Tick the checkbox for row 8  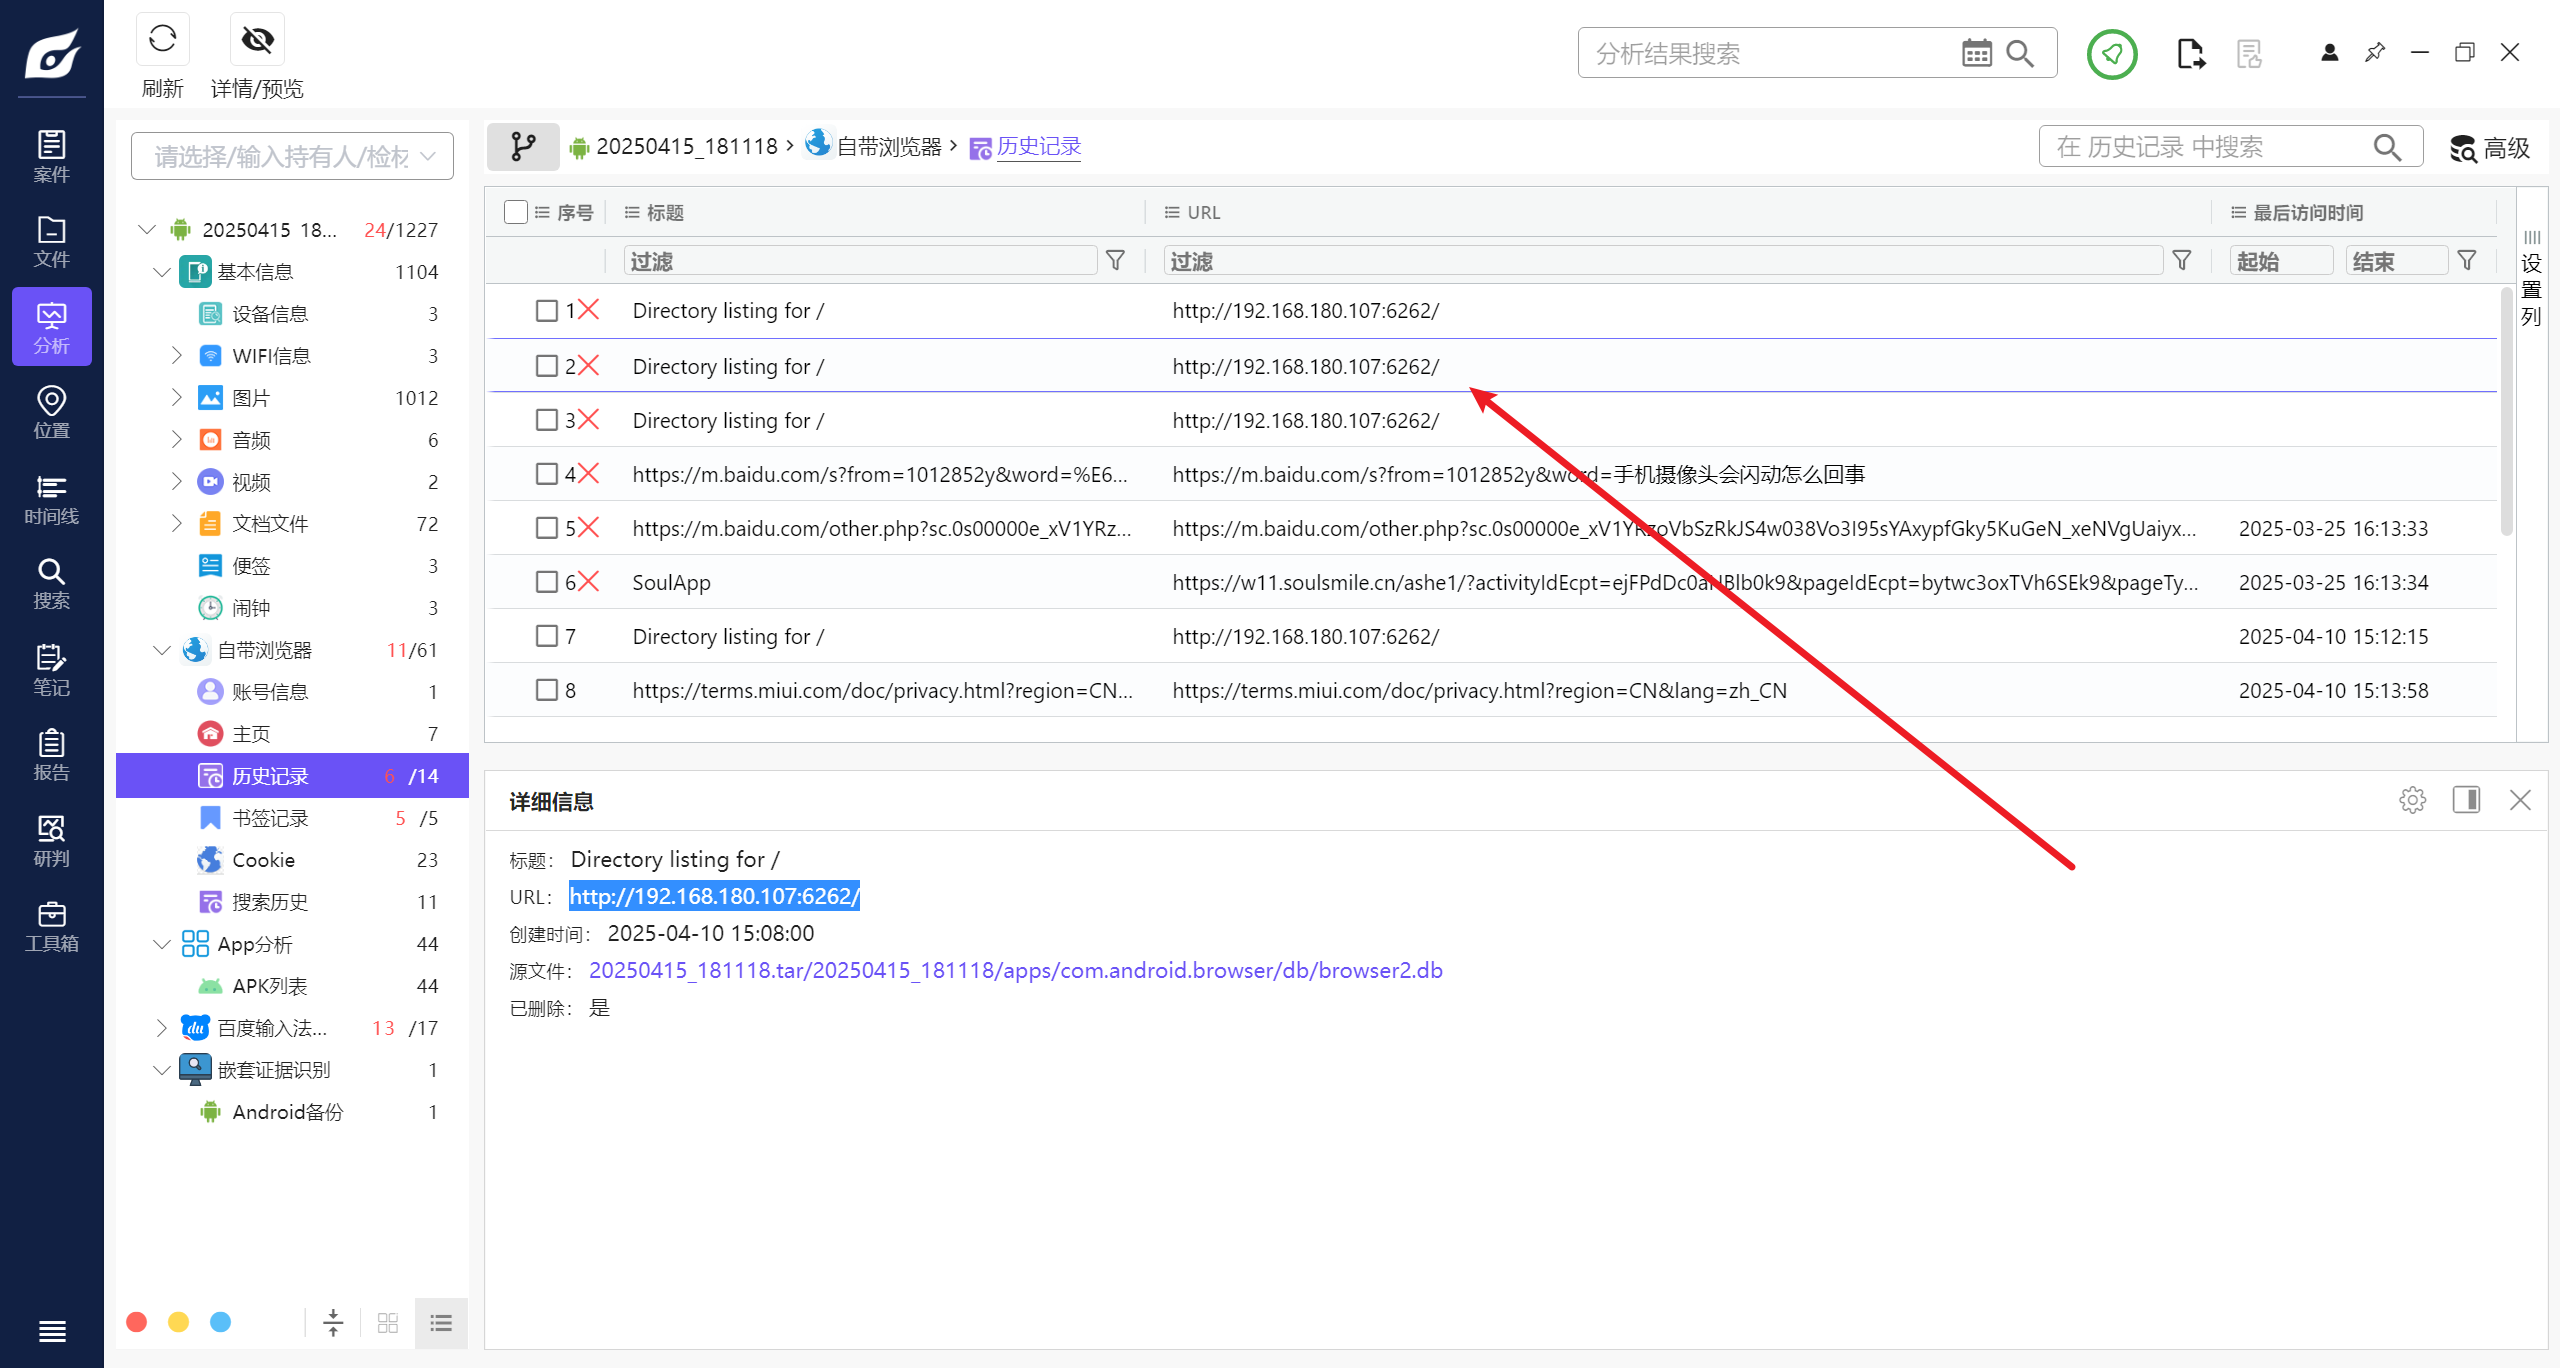pos(546,690)
